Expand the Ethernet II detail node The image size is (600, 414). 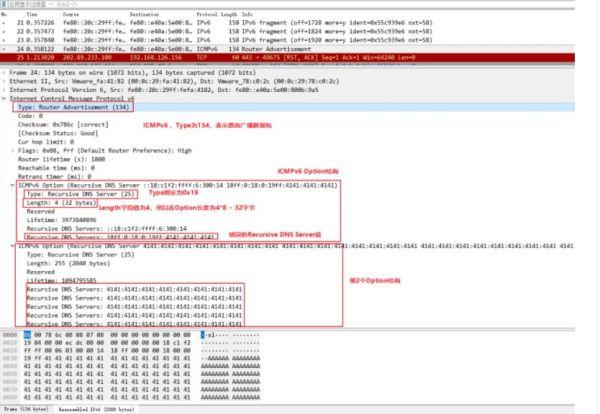click(x=4, y=81)
